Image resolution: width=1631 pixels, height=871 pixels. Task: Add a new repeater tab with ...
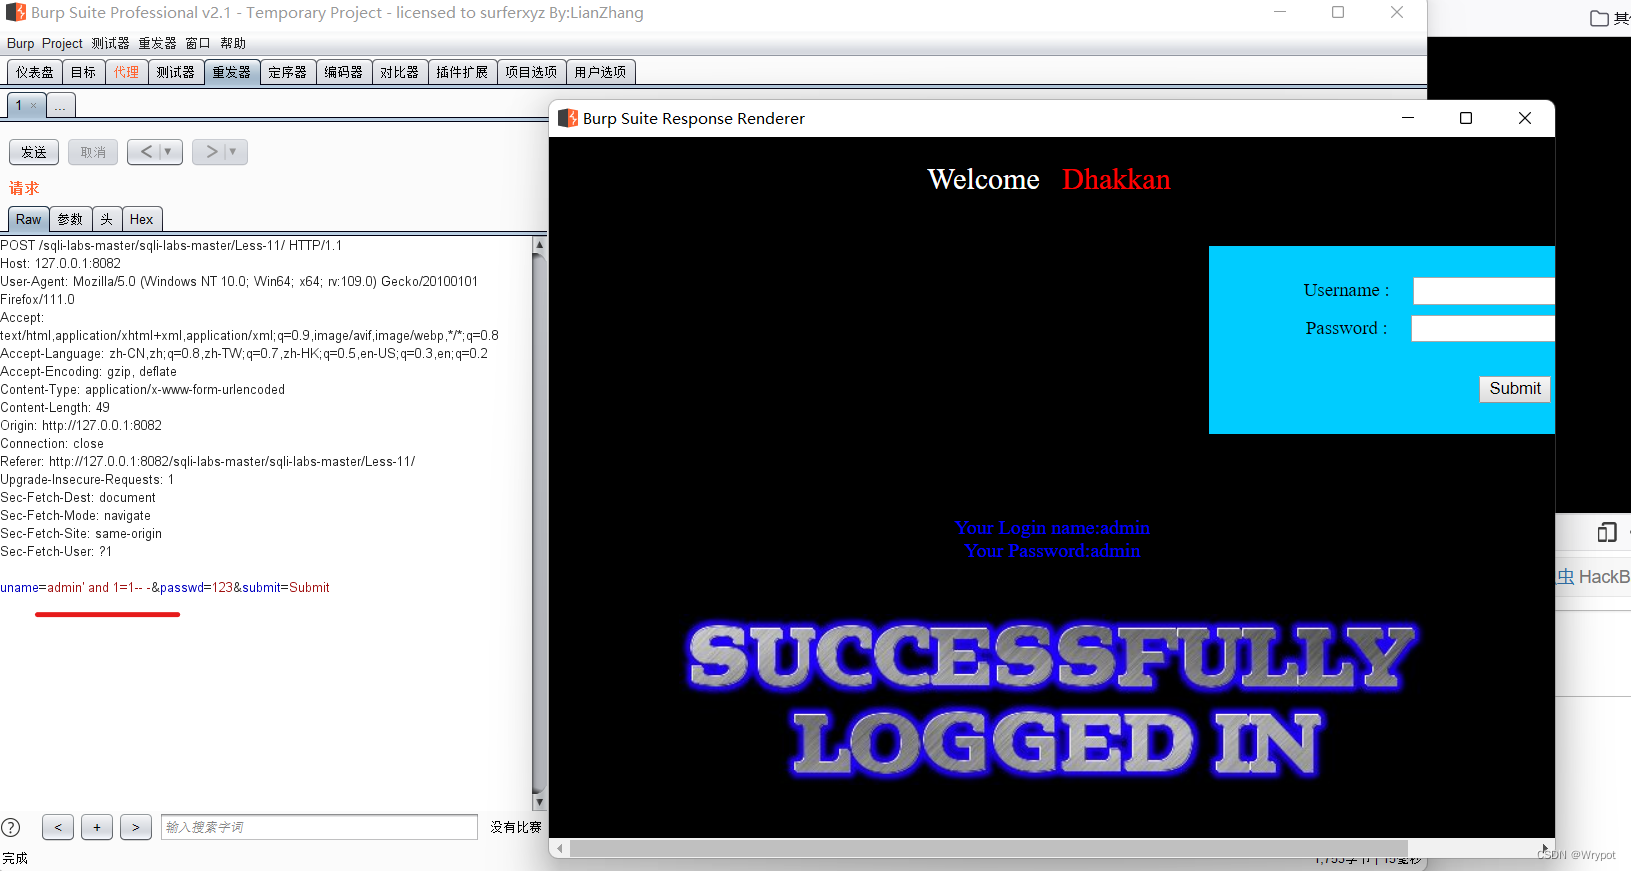pyautogui.click(x=60, y=105)
